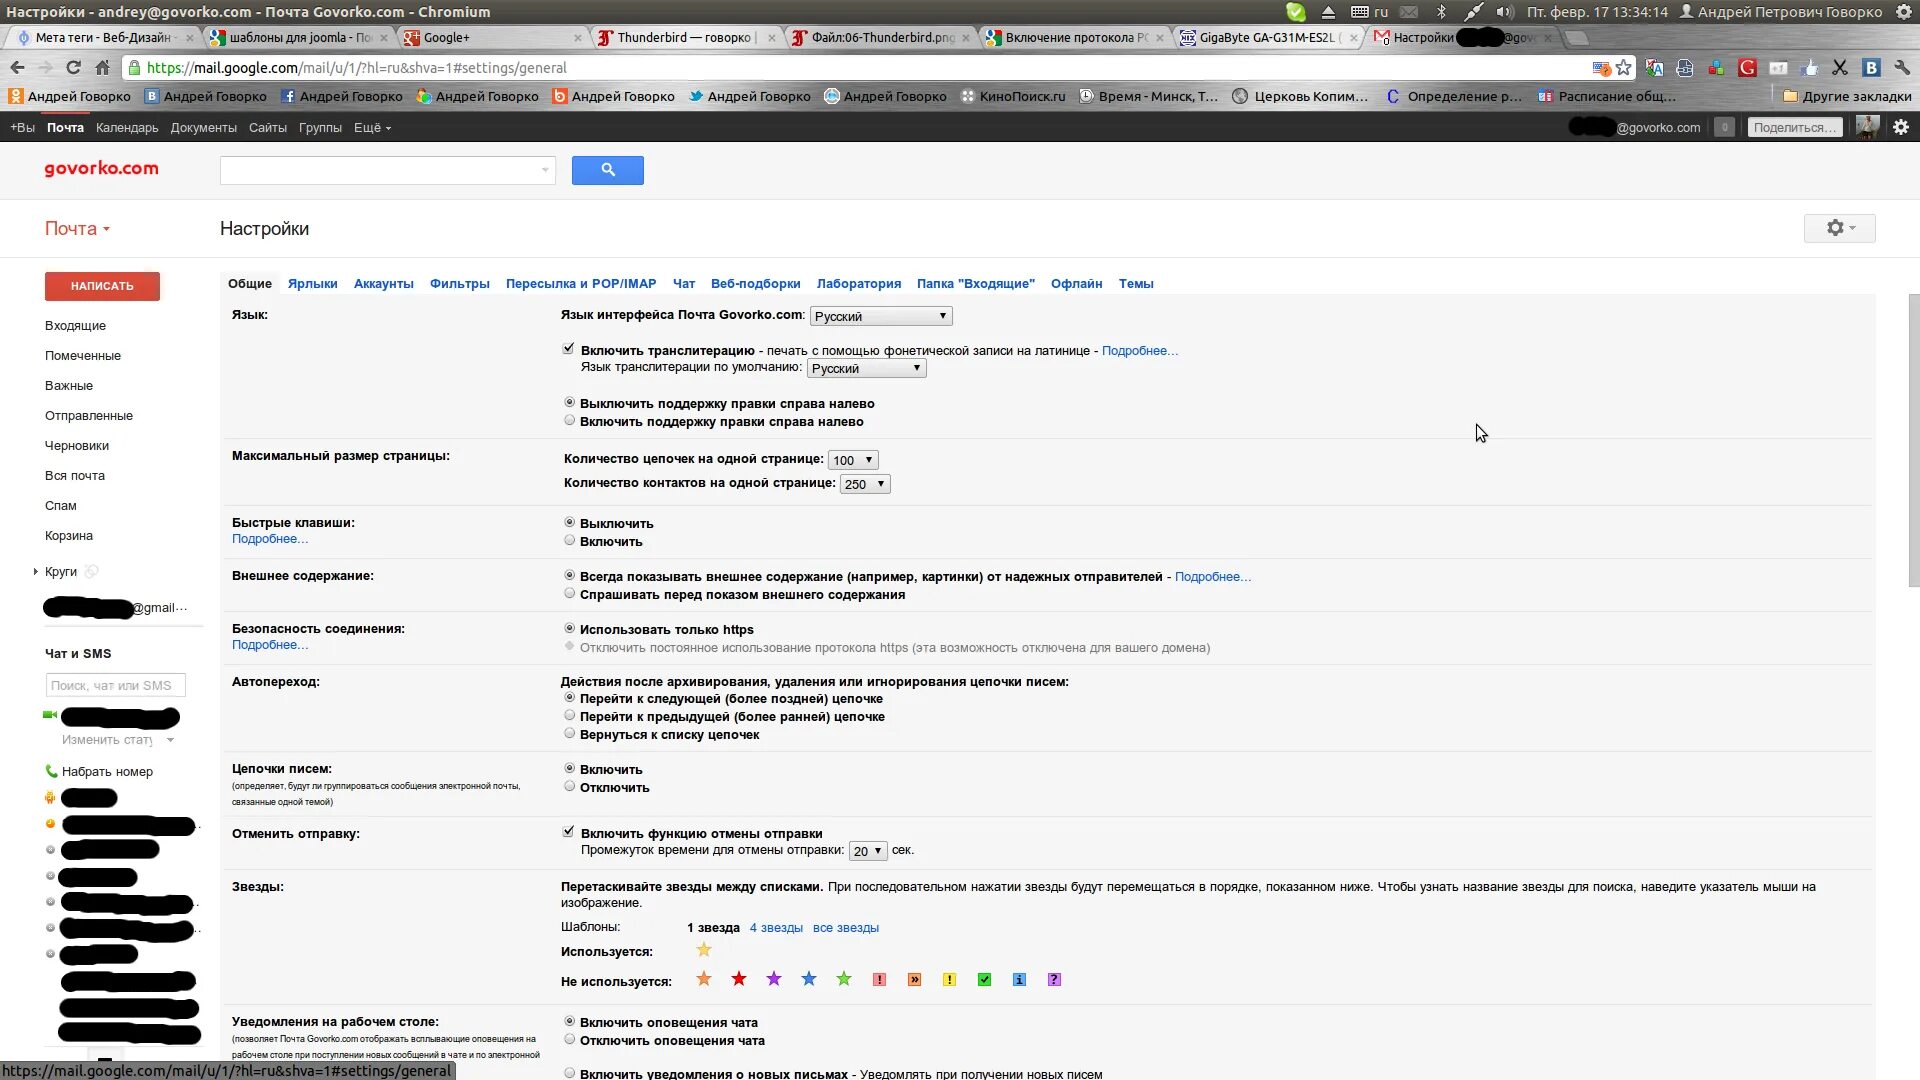
Task: Open the Лаборатория settings tab
Action: (858, 284)
